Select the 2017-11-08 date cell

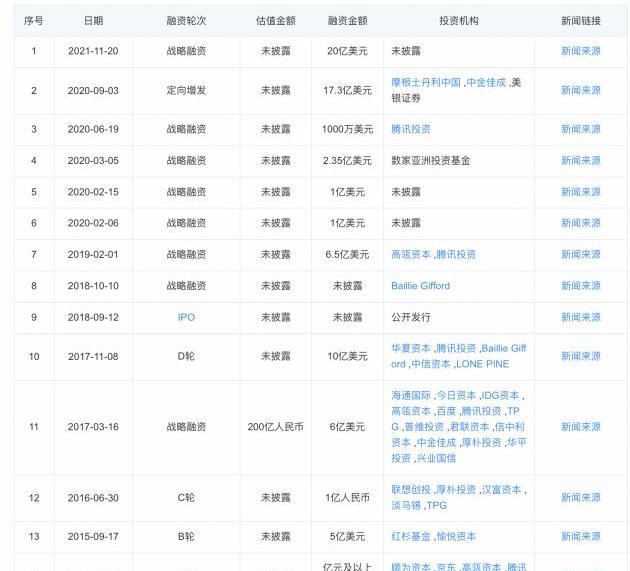(x=93, y=356)
